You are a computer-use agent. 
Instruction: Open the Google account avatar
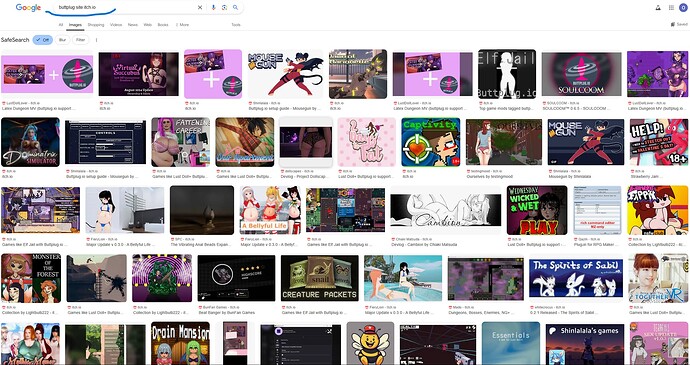[x=683, y=7]
